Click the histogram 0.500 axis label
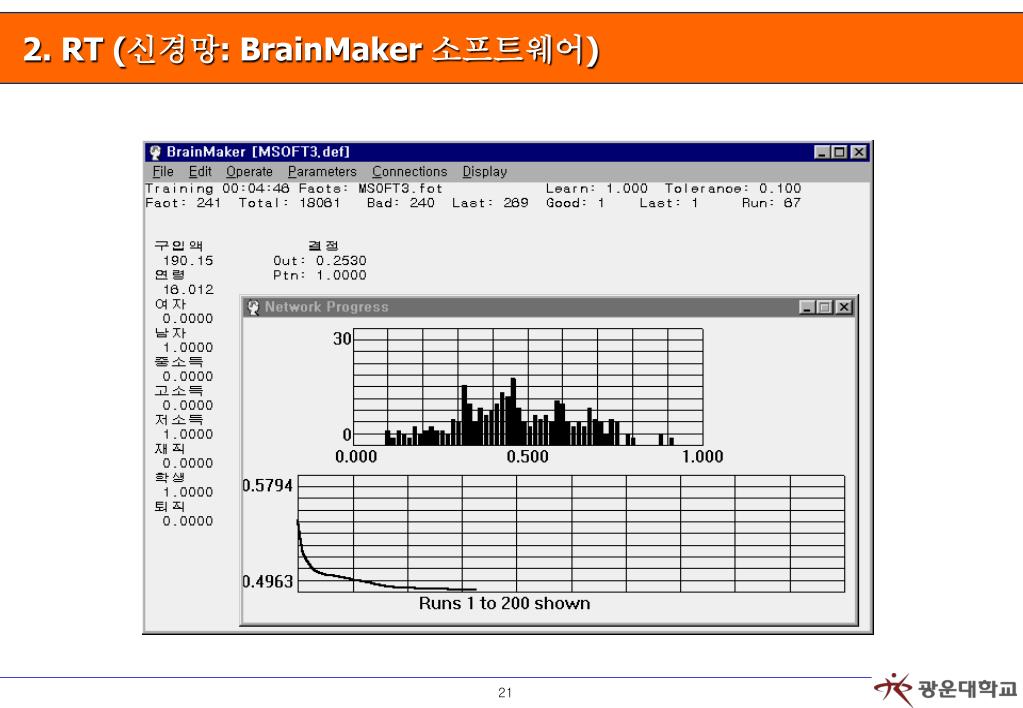 click(527, 456)
